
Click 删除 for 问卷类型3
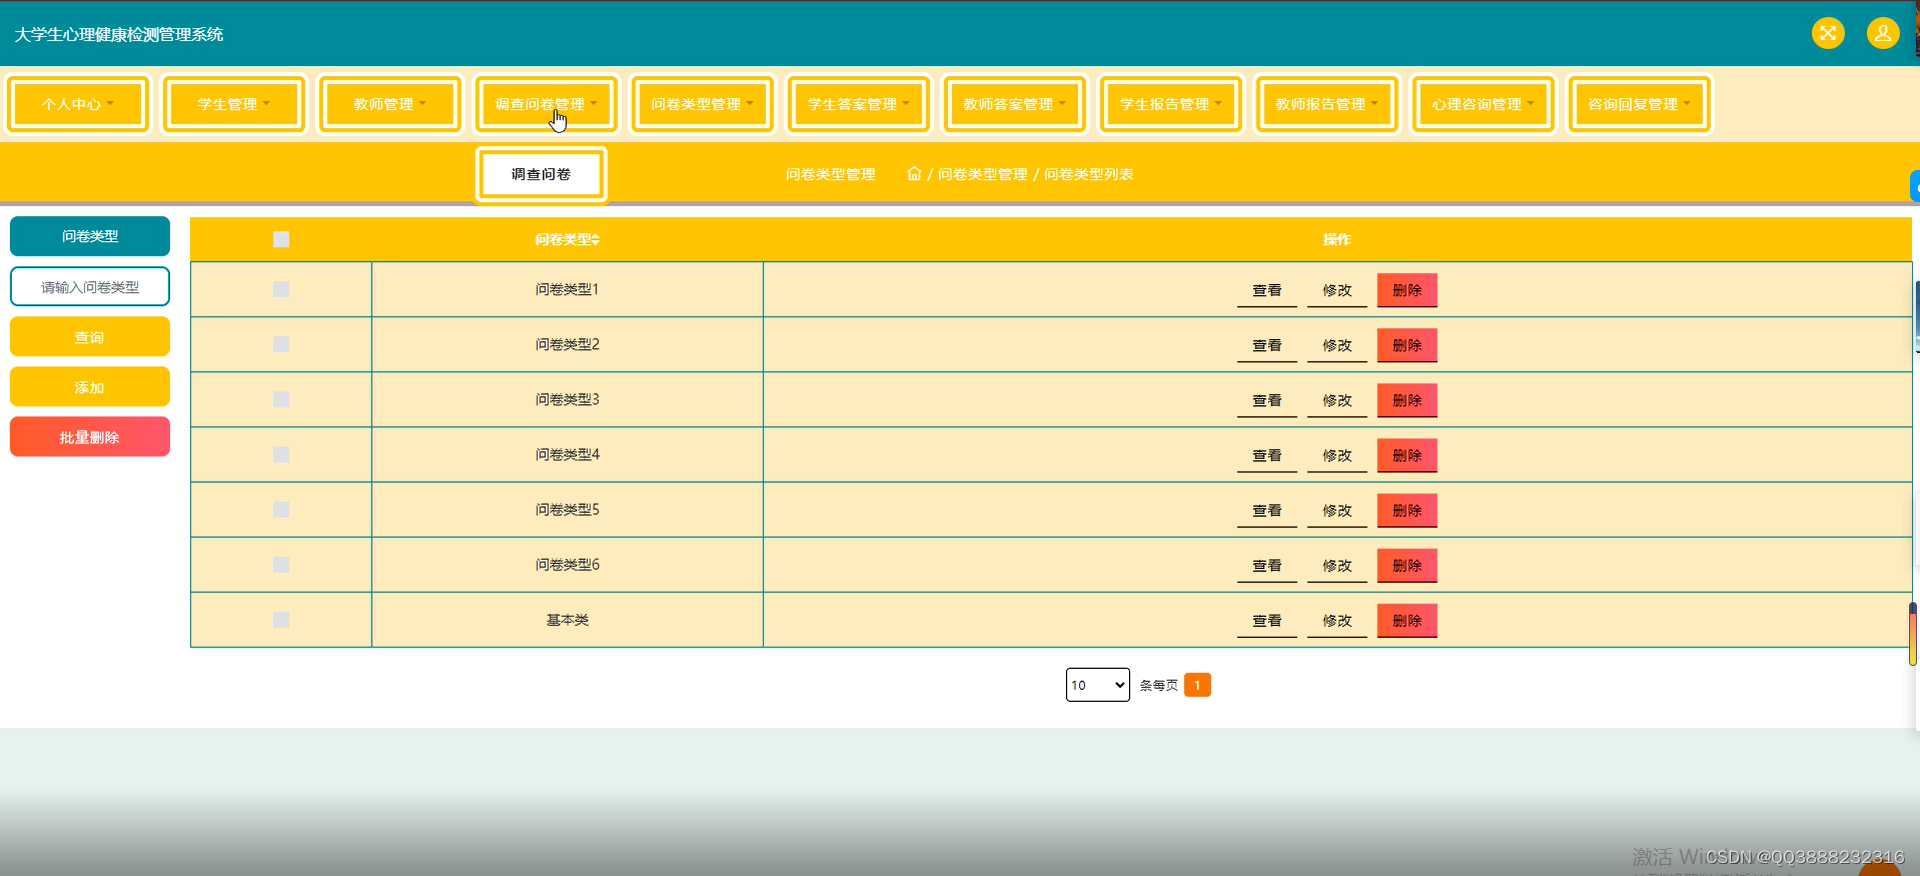[1407, 400]
